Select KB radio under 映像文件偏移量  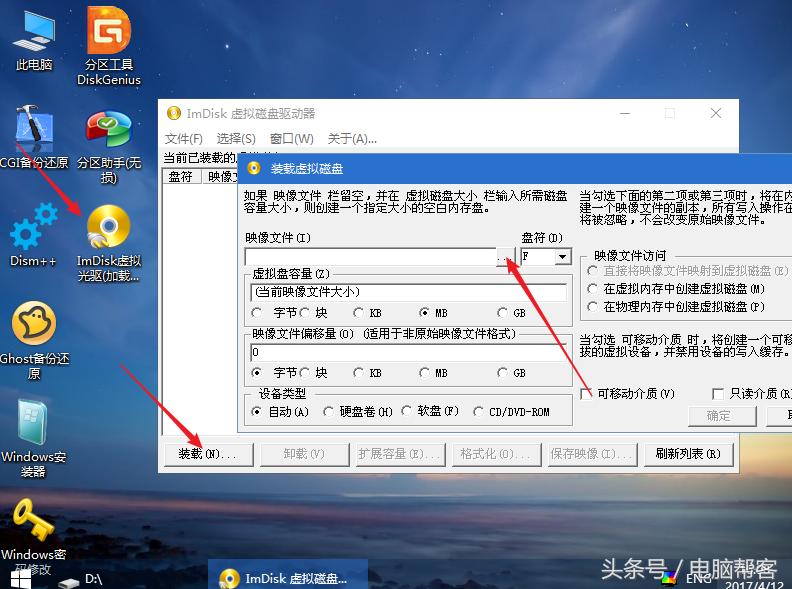pos(359,373)
